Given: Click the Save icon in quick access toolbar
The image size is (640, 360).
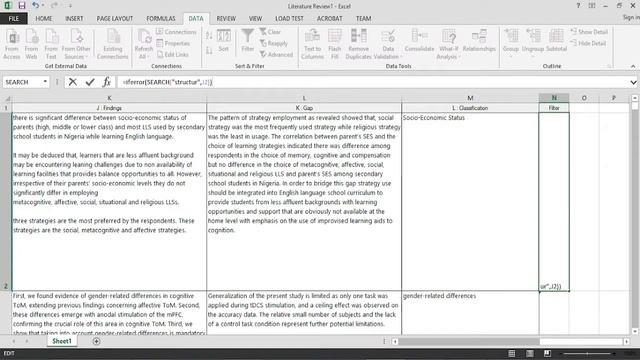Looking at the screenshot, I should pos(22,6).
